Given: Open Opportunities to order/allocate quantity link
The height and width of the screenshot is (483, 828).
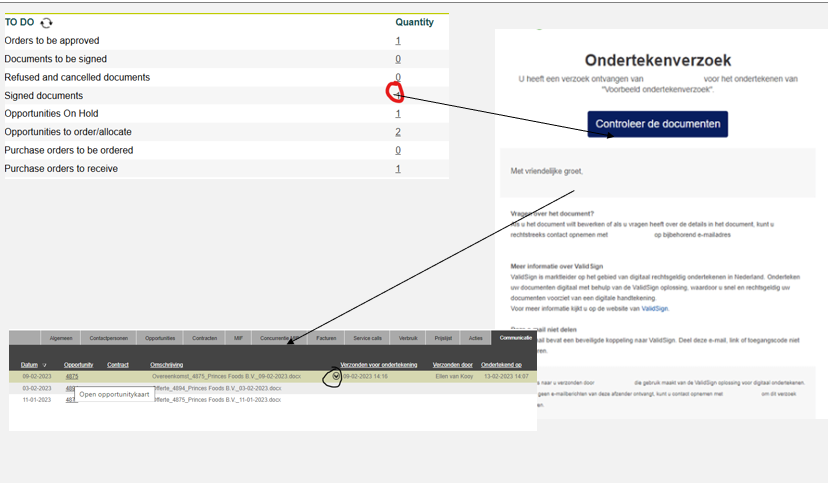Looking at the screenshot, I should click(398, 132).
